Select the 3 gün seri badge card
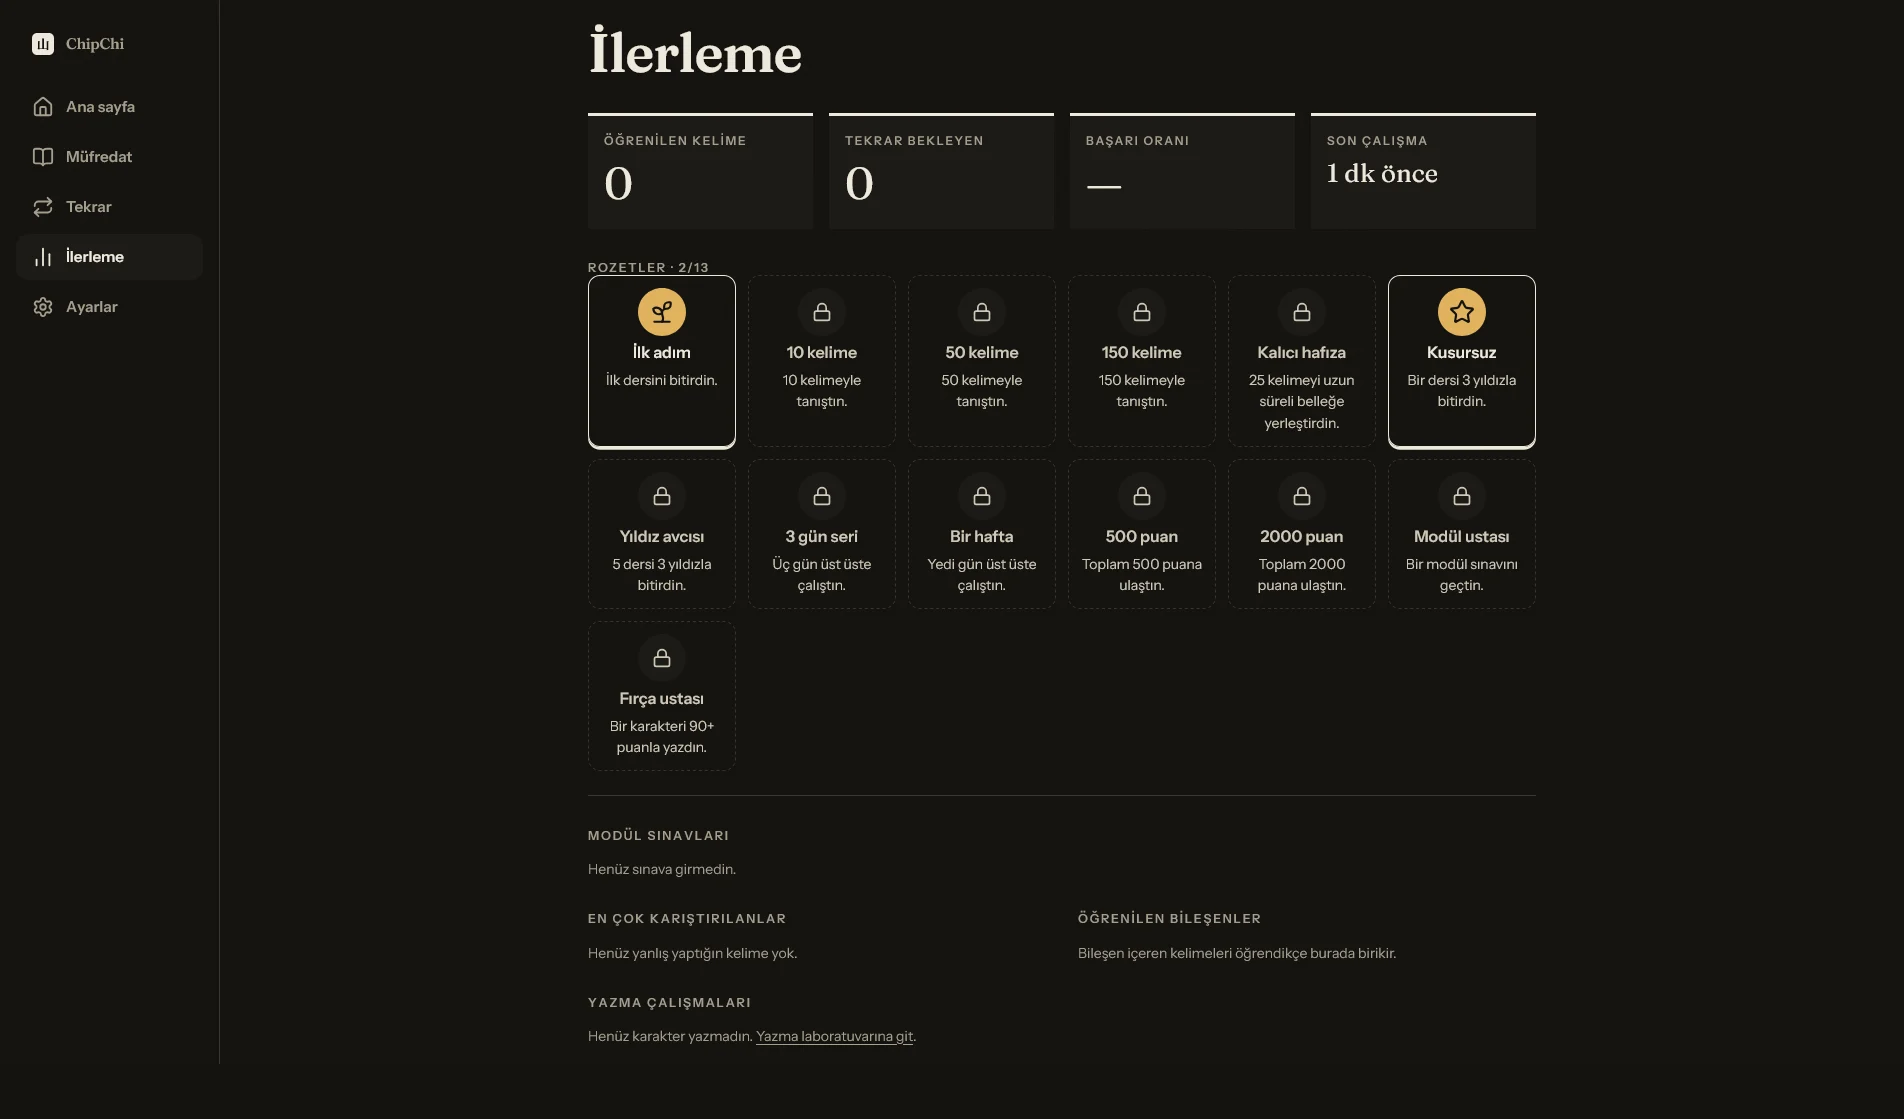The width and height of the screenshot is (1904, 1119). pyautogui.click(x=822, y=534)
